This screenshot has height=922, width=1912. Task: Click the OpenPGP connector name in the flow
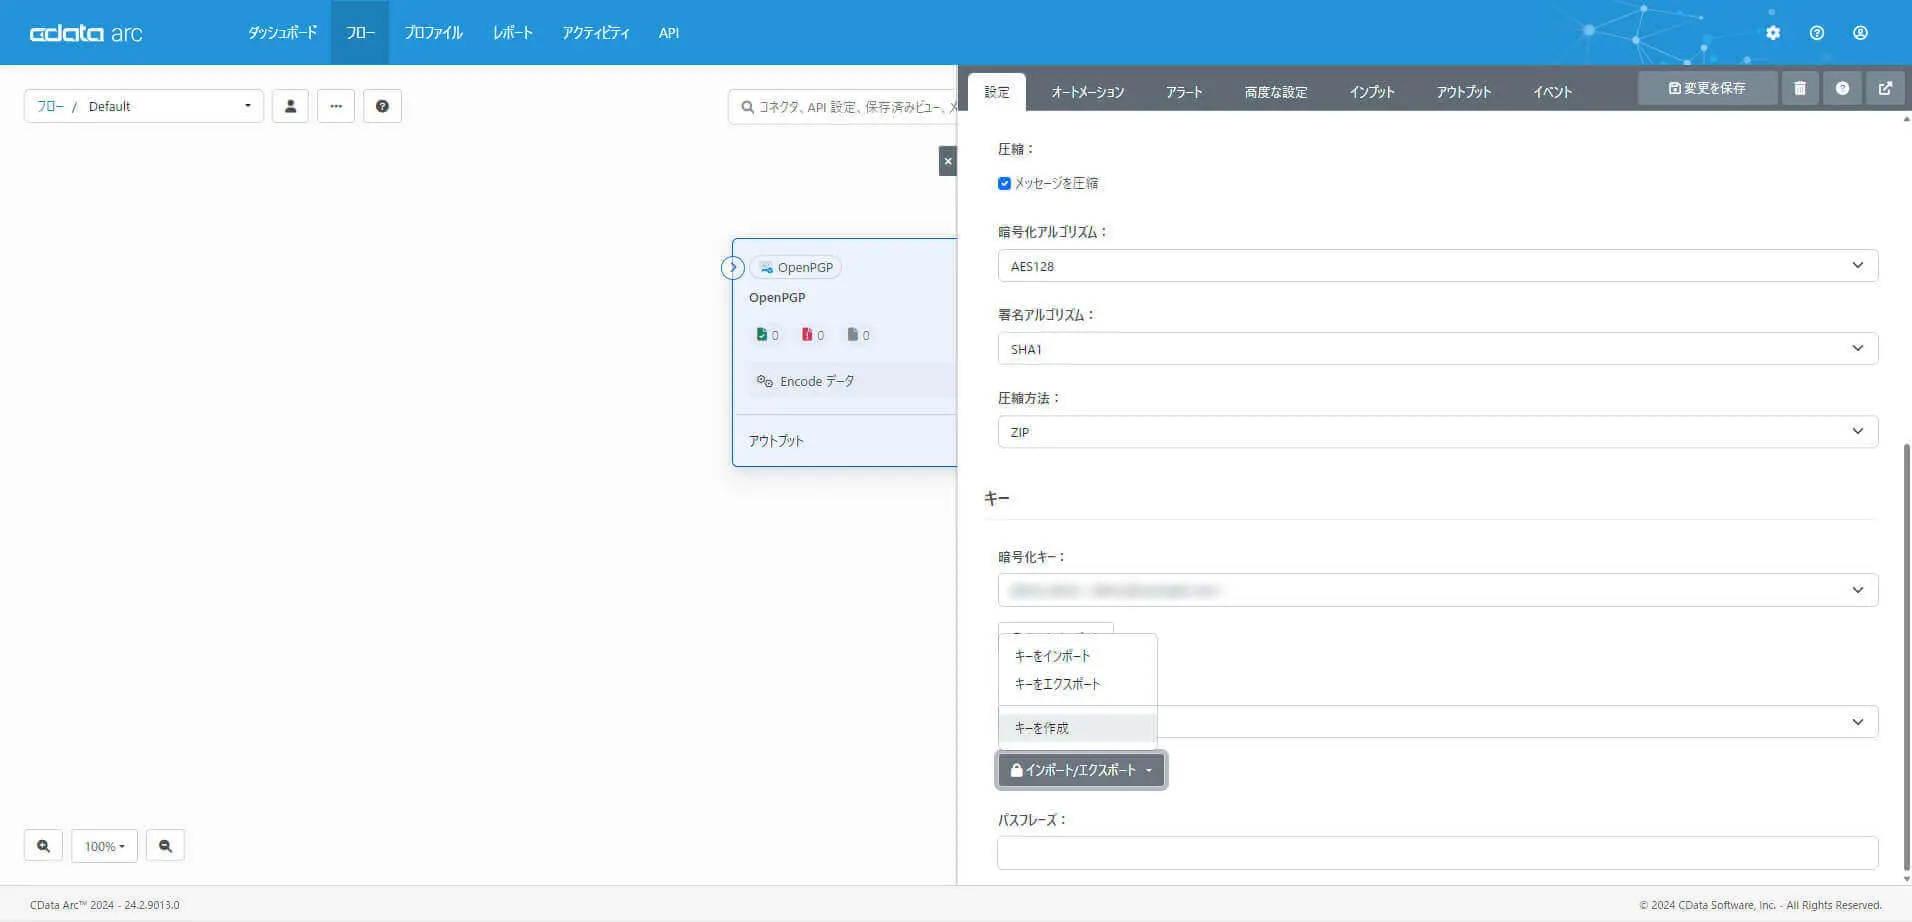point(777,297)
